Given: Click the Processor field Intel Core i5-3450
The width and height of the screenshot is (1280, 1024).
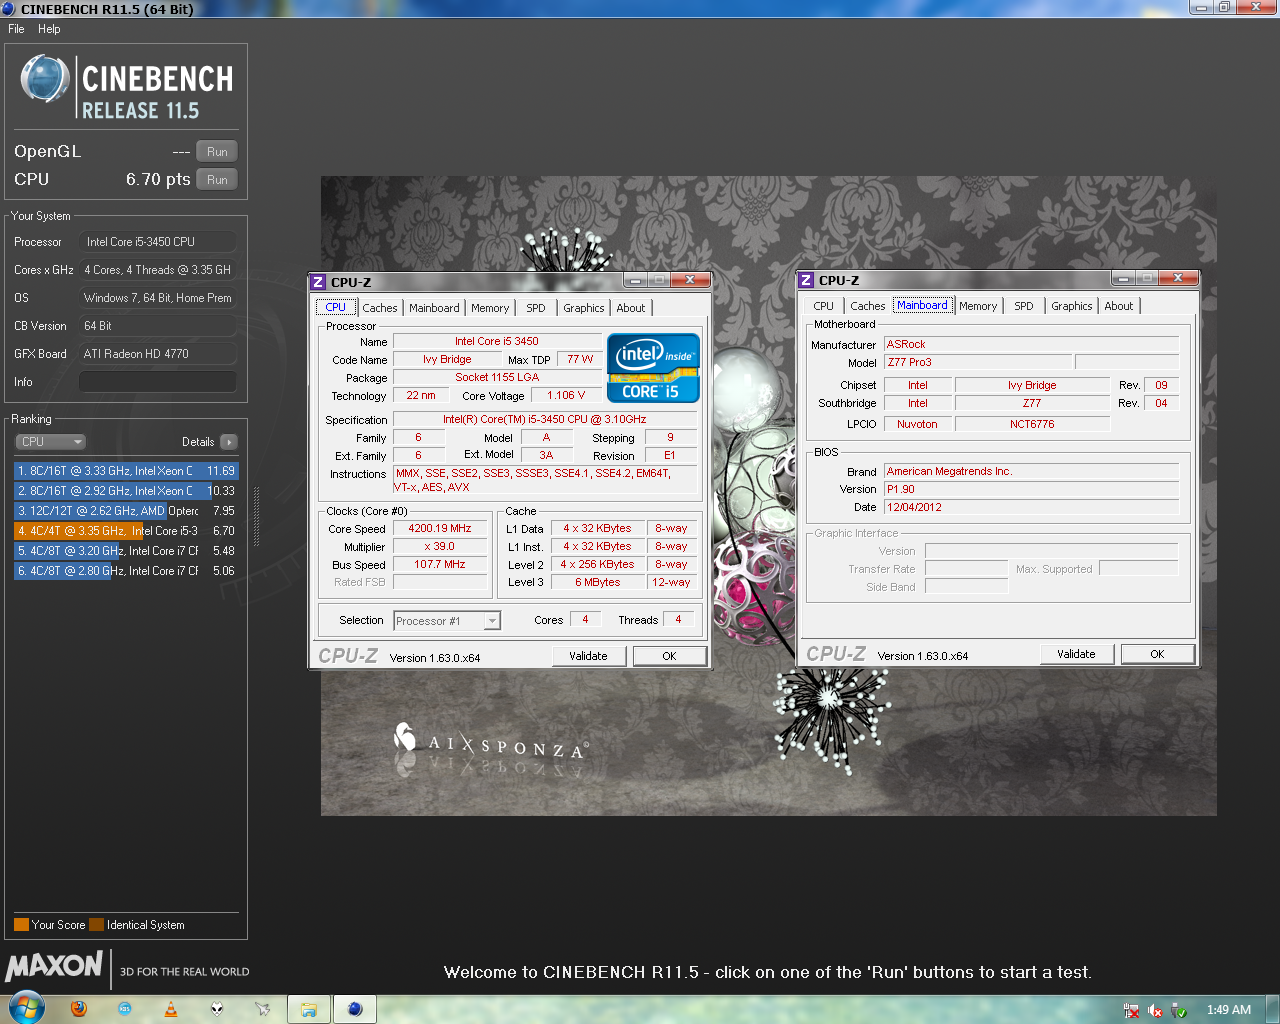Looking at the screenshot, I should tap(158, 242).
